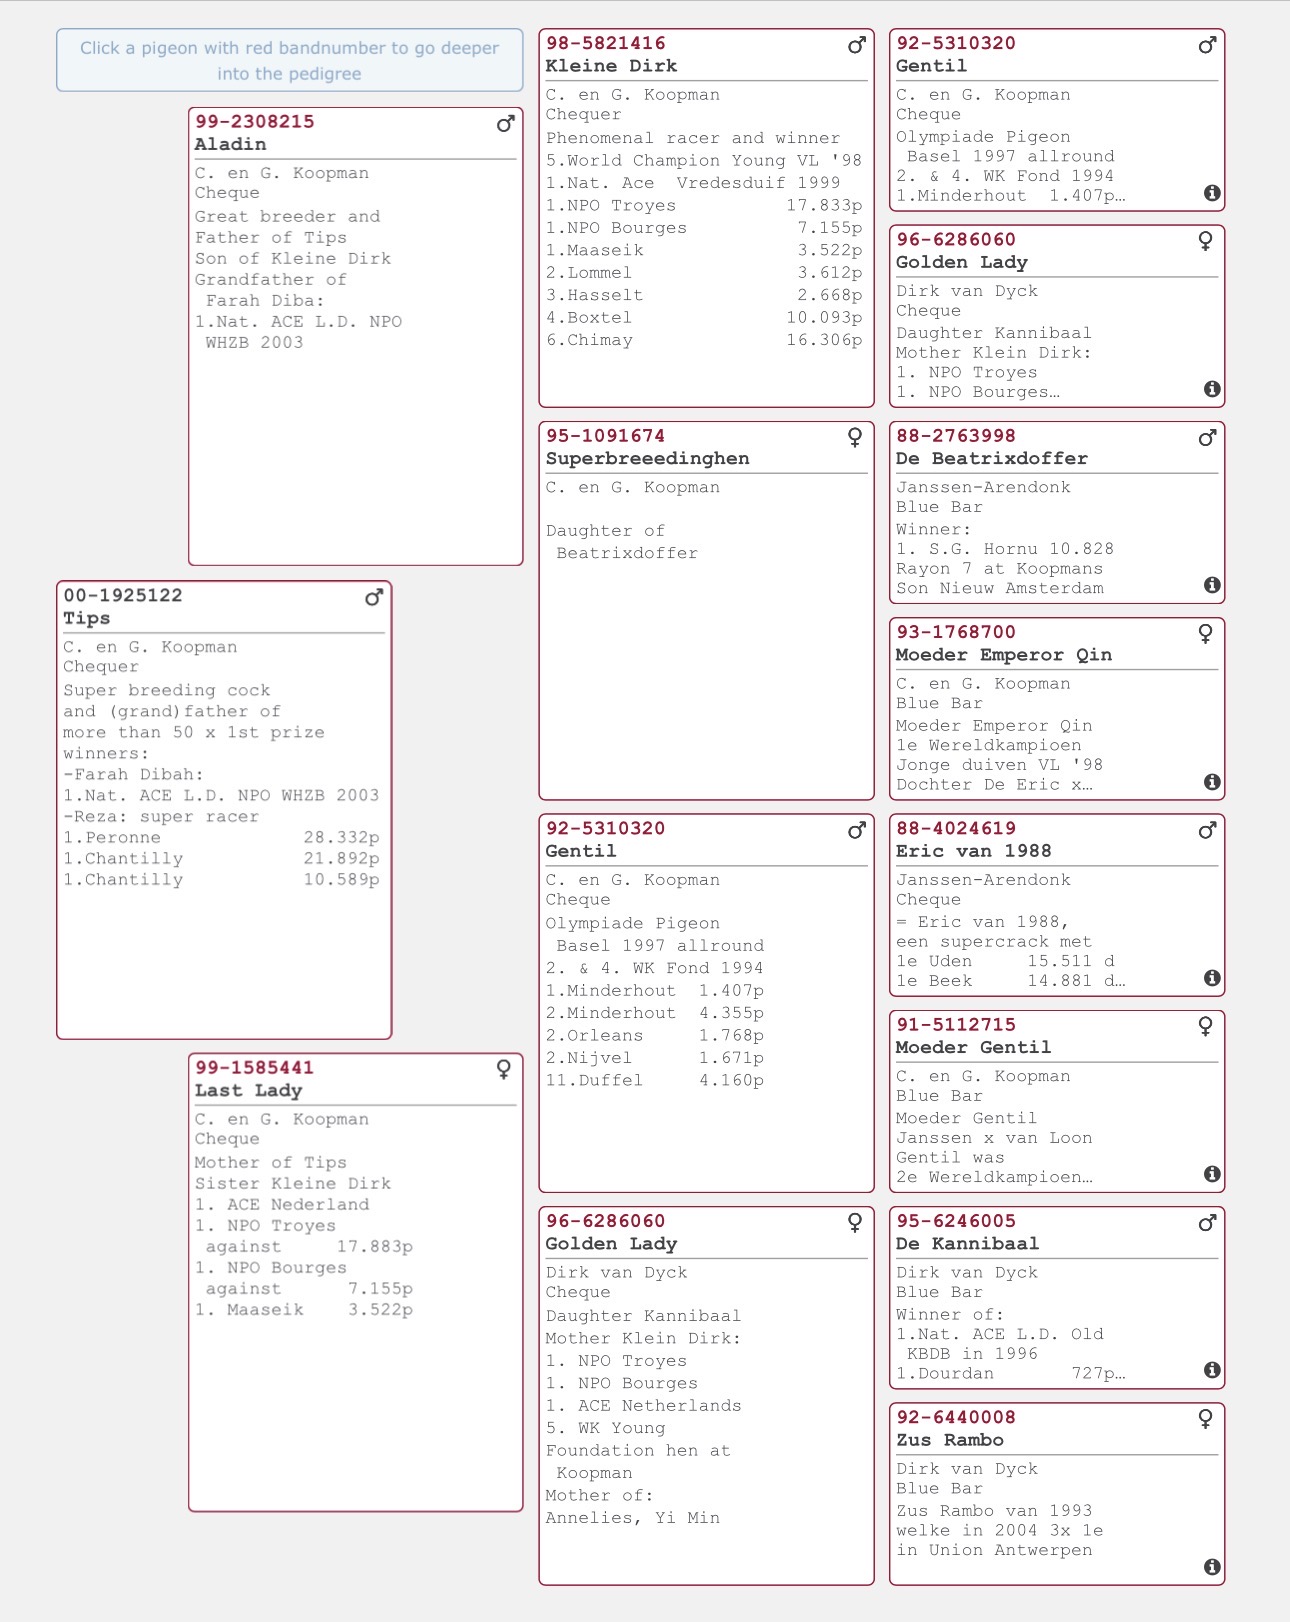Open pedigree of Kleine Dirk 98-5821416
This screenshot has height=1622, width=1290.
(606, 43)
